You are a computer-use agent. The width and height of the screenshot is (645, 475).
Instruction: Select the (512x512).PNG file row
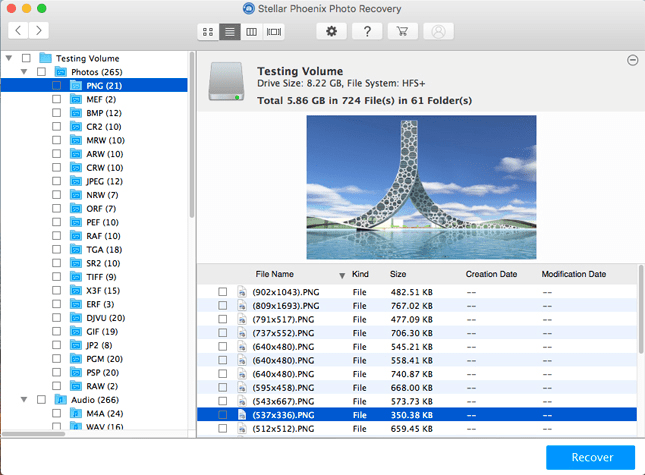tap(417, 429)
